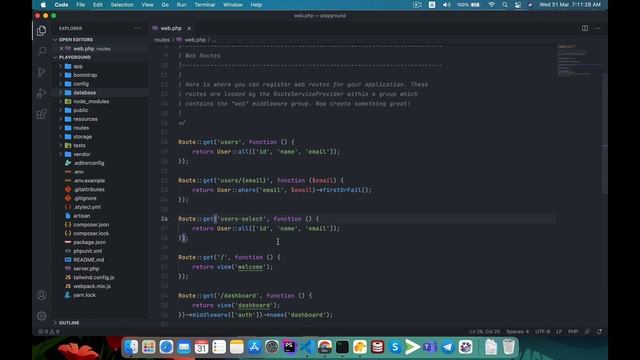Screen dimensions: 640x360
Task: Open the Terminal menu
Action: coord(204,5)
